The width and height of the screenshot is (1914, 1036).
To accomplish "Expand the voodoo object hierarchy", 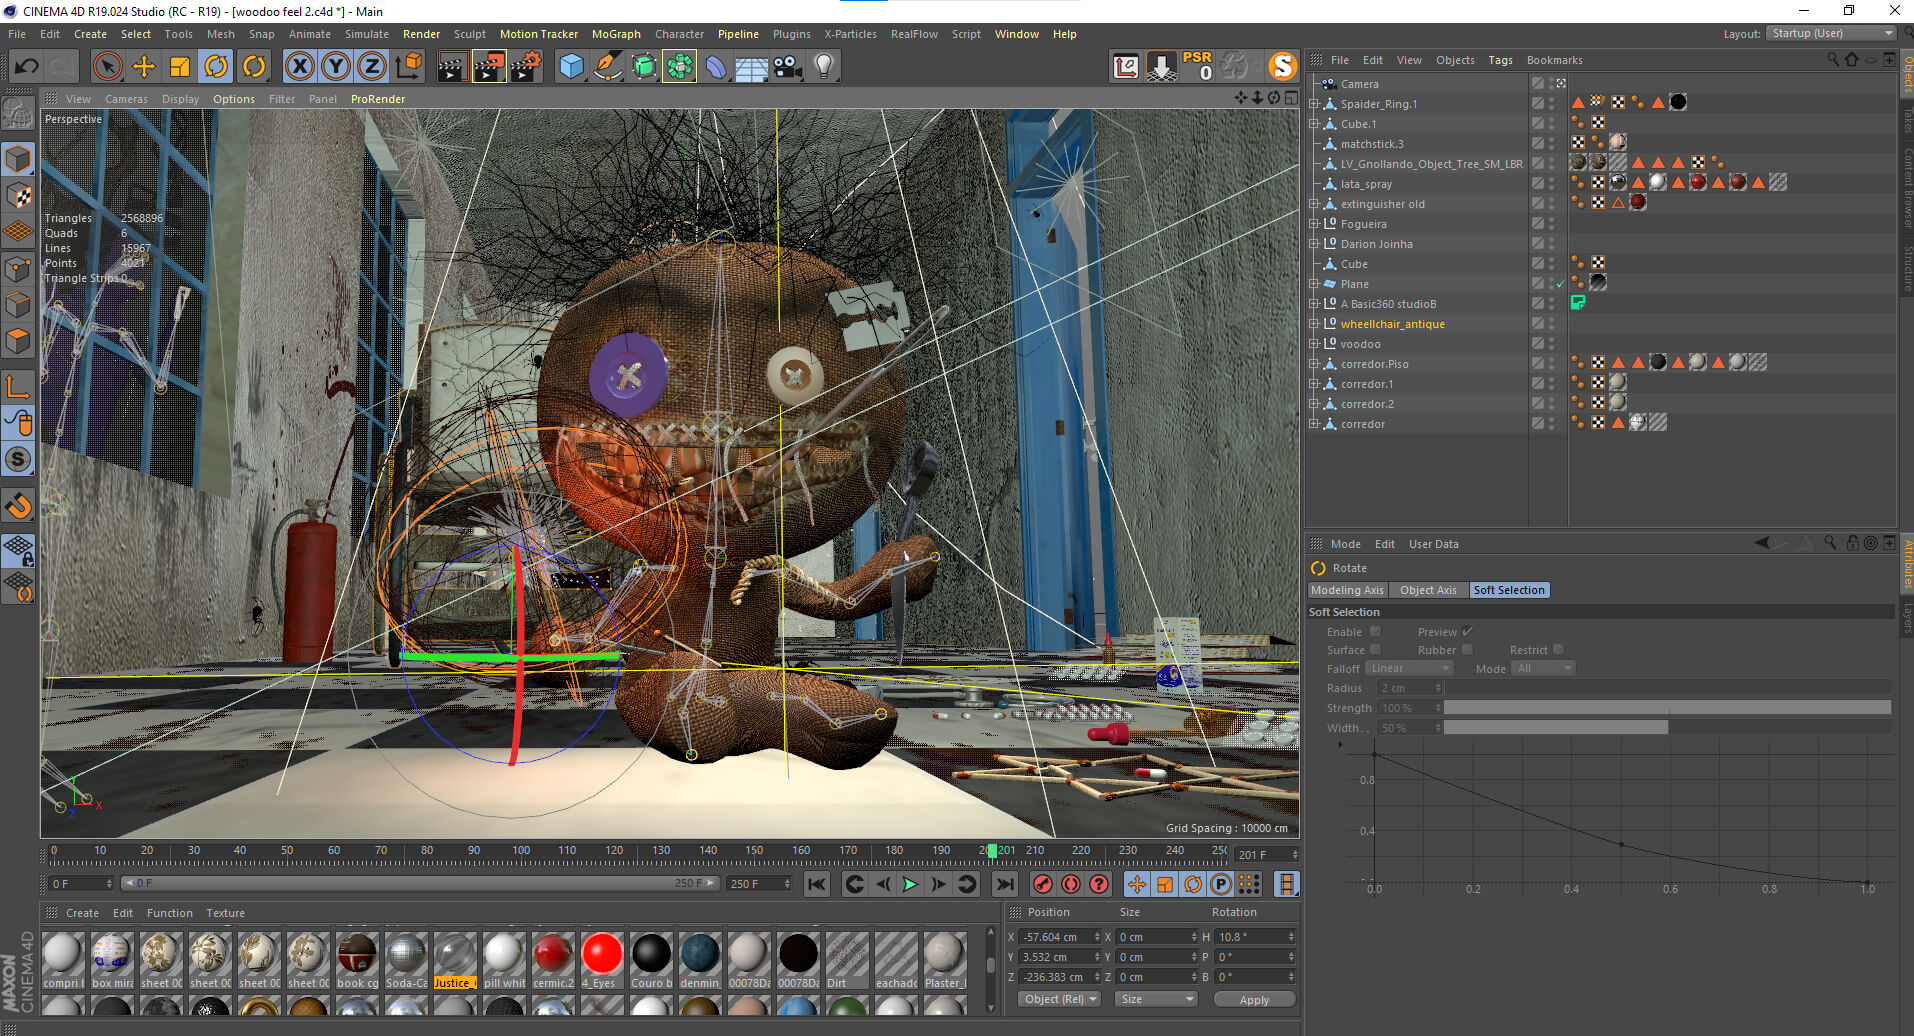I will [1314, 344].
